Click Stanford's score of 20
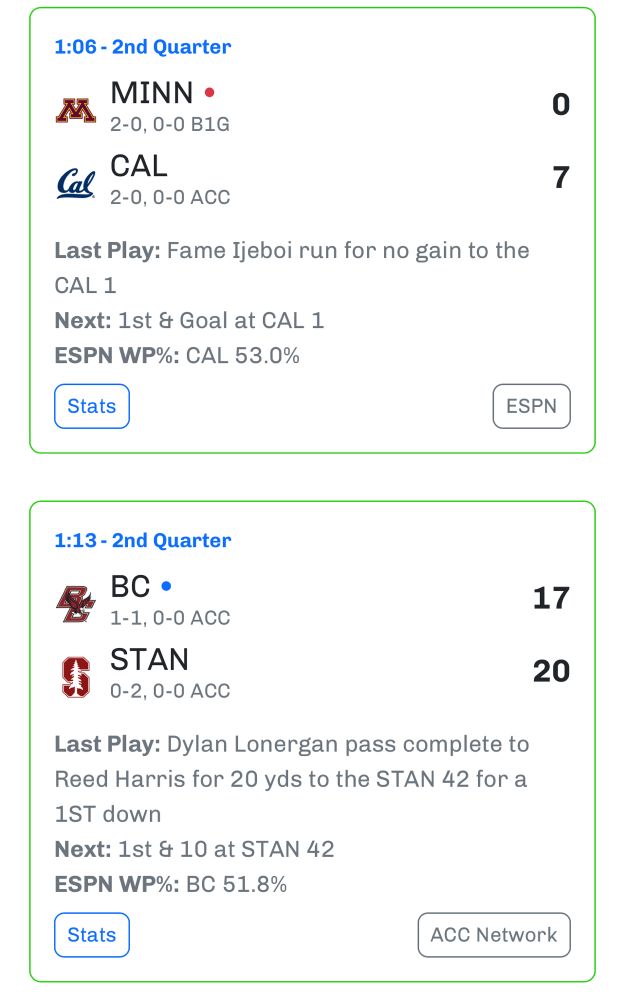Viewport: 625px width, 1000px height. 551,671
